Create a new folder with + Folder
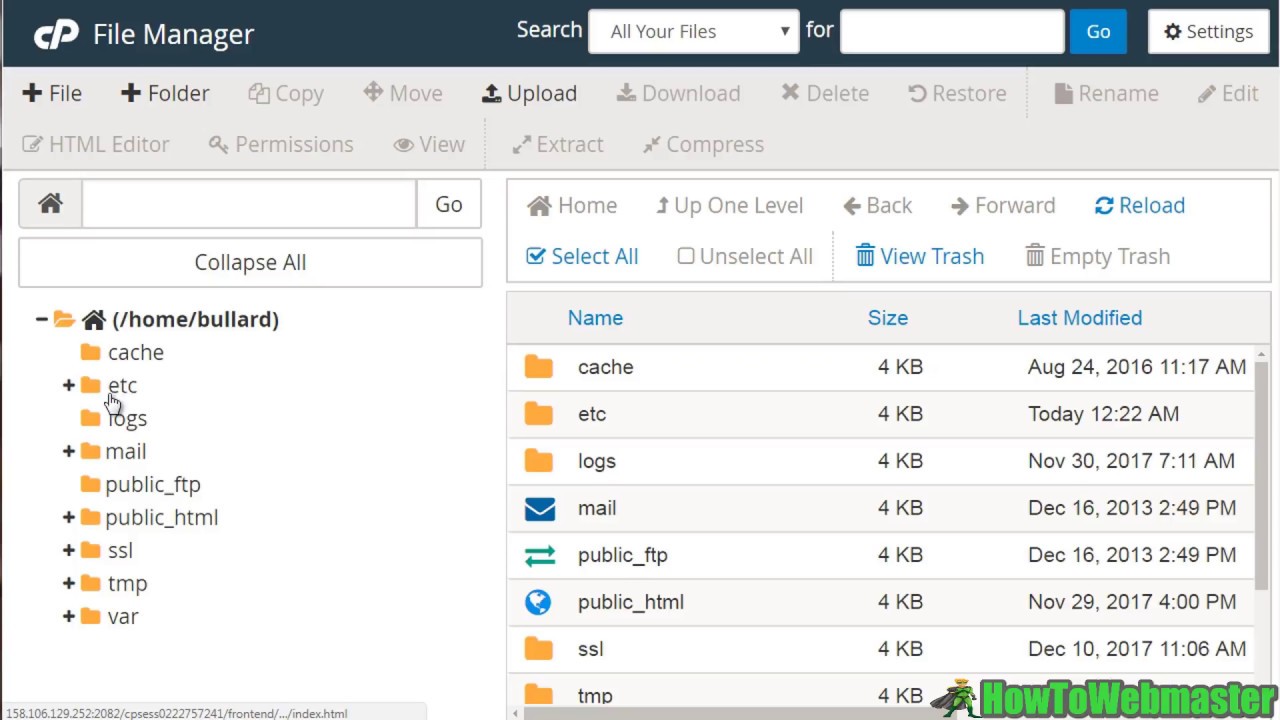 click(x=165, y=93)
